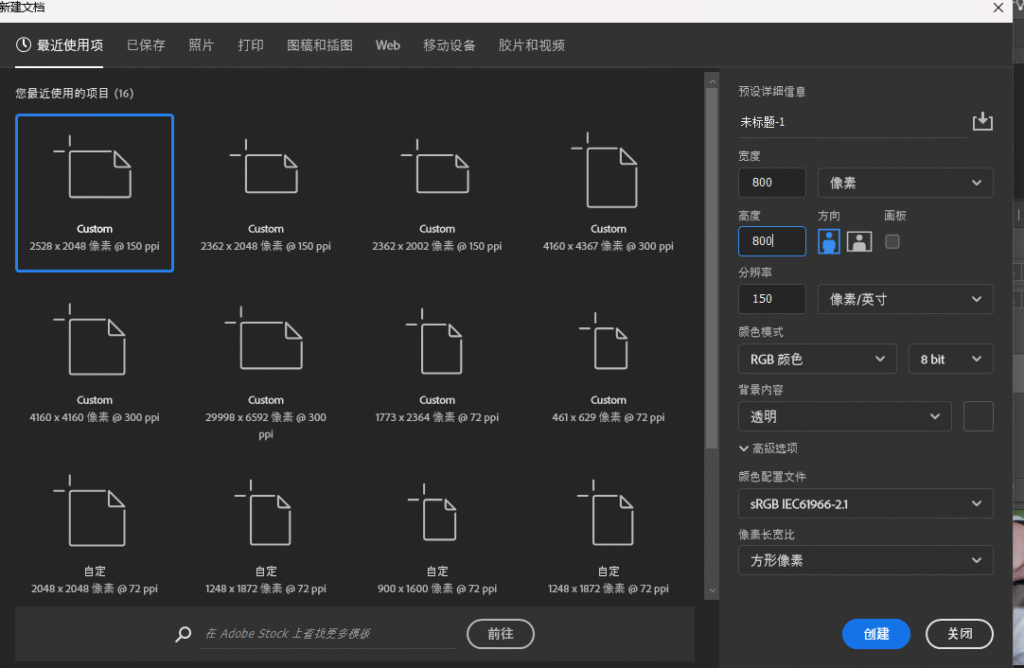Click the 分辨率 input field showing 150
Viewport: 1024px width, 668px height.
(x=772, y=299)
